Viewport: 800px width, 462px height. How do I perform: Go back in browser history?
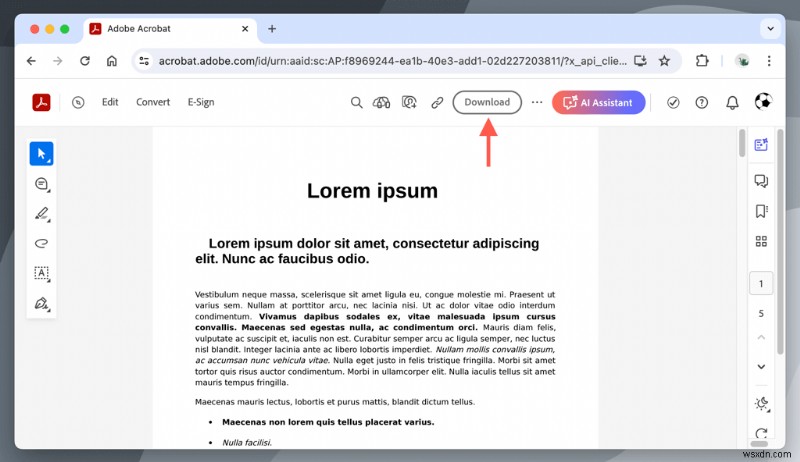coord(31,61)
